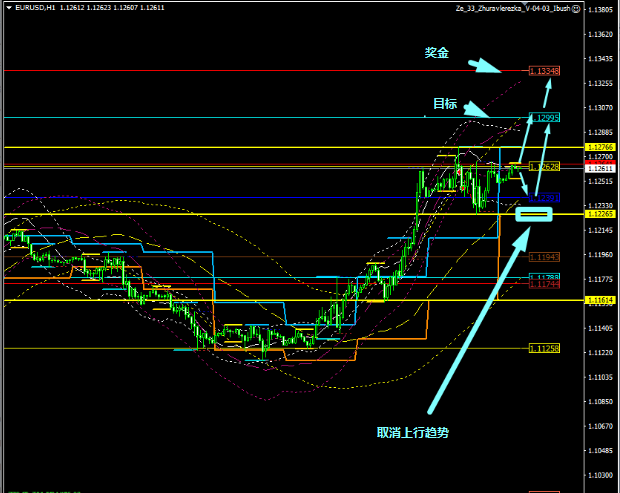Click the Ze_33_Zhuravlerezka indicator name

508,9
